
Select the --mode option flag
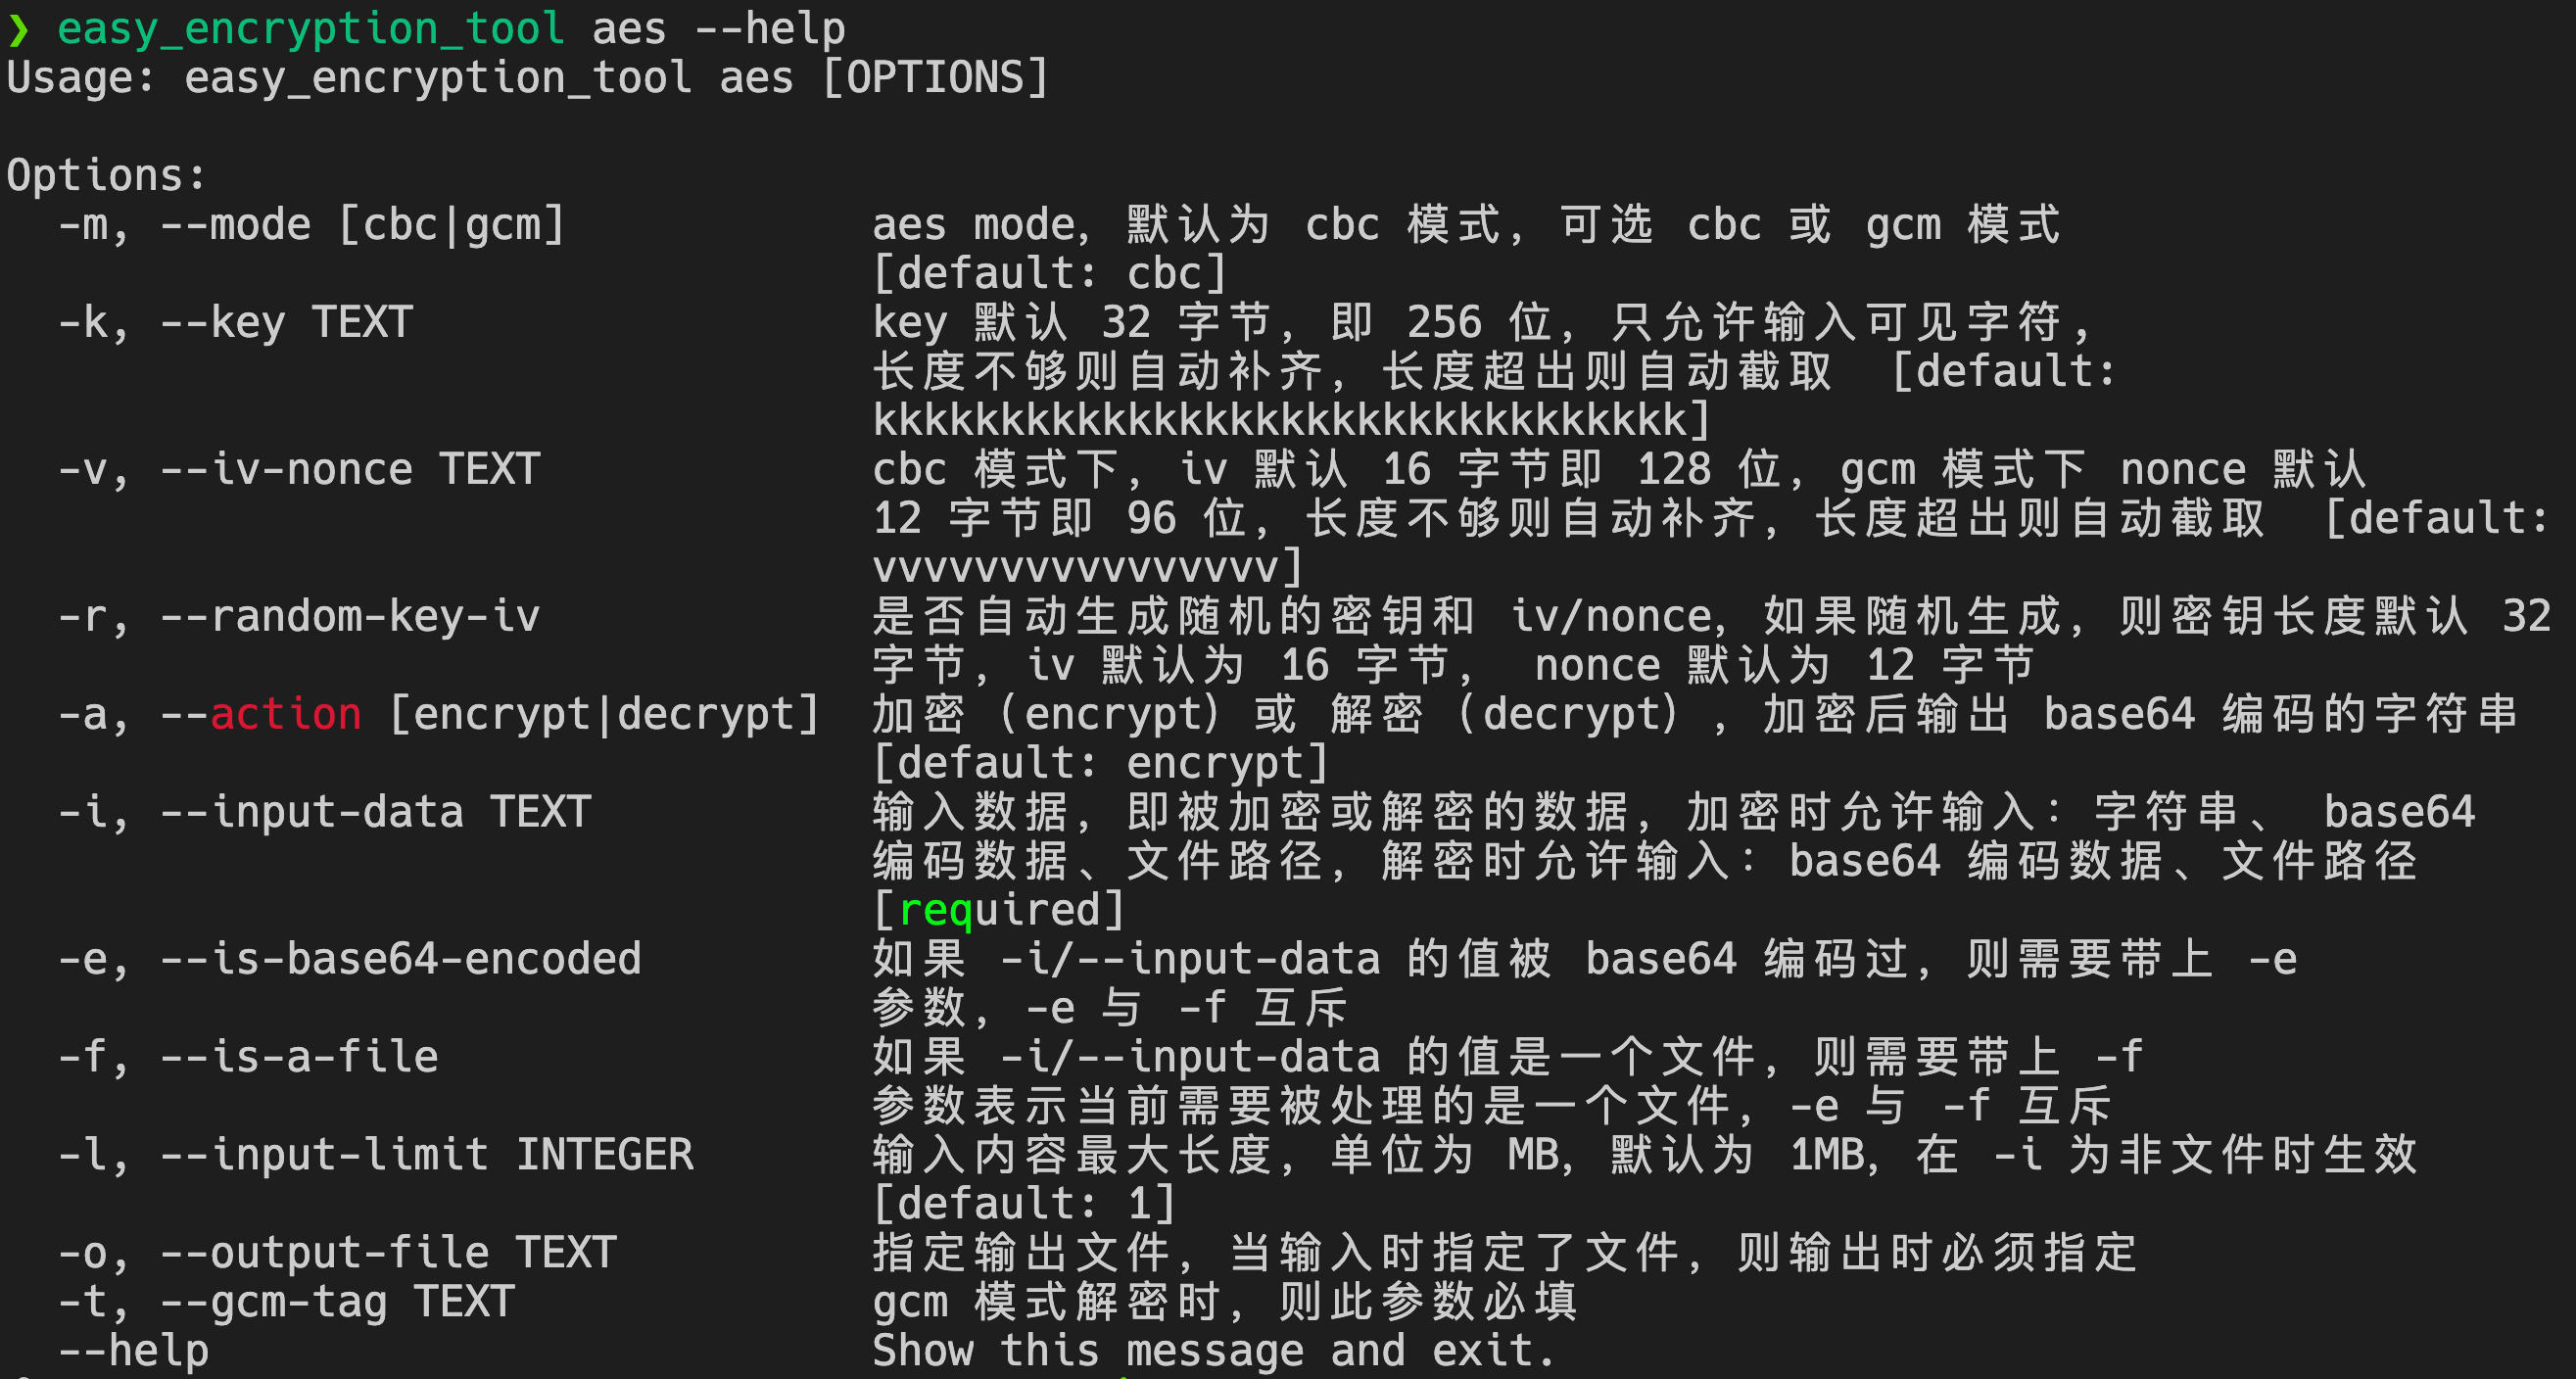[236, 225]
